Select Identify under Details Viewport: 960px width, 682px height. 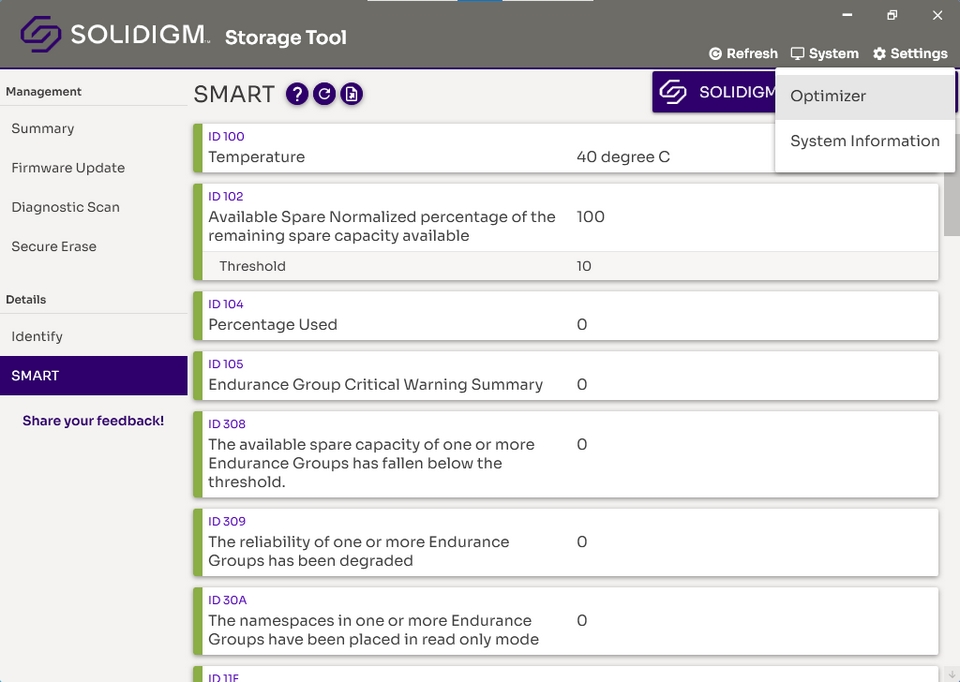pos(94,337)
